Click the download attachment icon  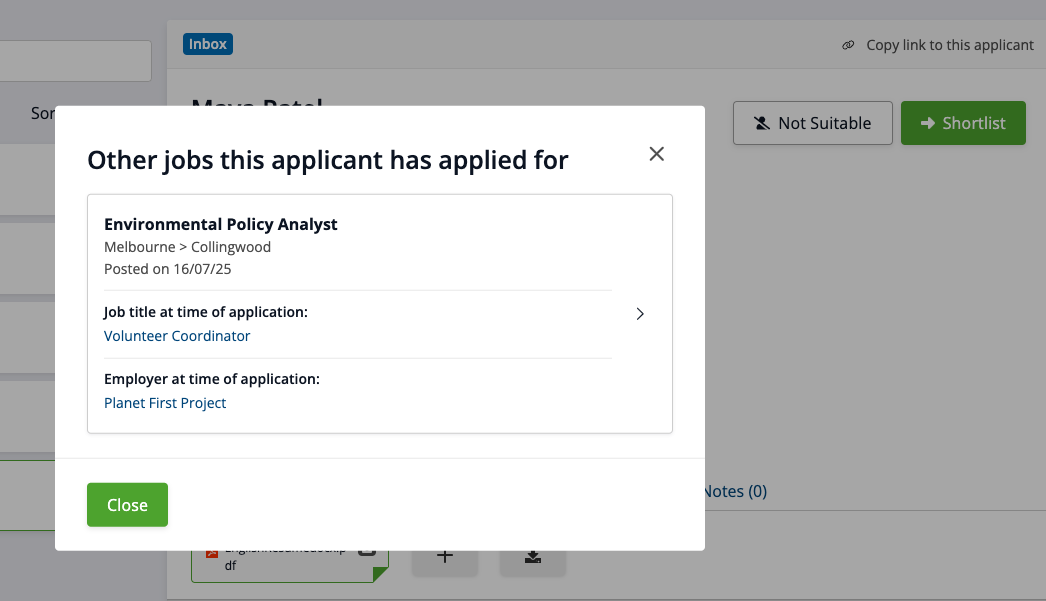point(533,558)
